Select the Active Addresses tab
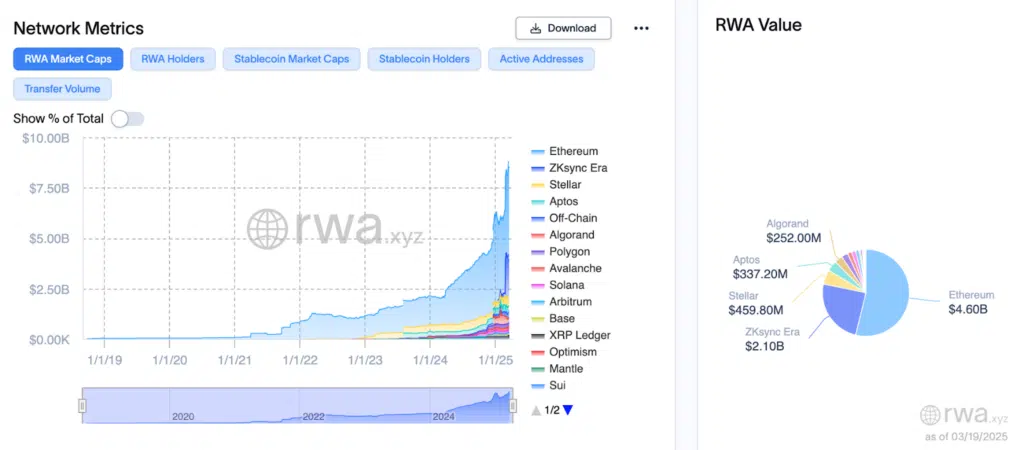 pos(541,59)
